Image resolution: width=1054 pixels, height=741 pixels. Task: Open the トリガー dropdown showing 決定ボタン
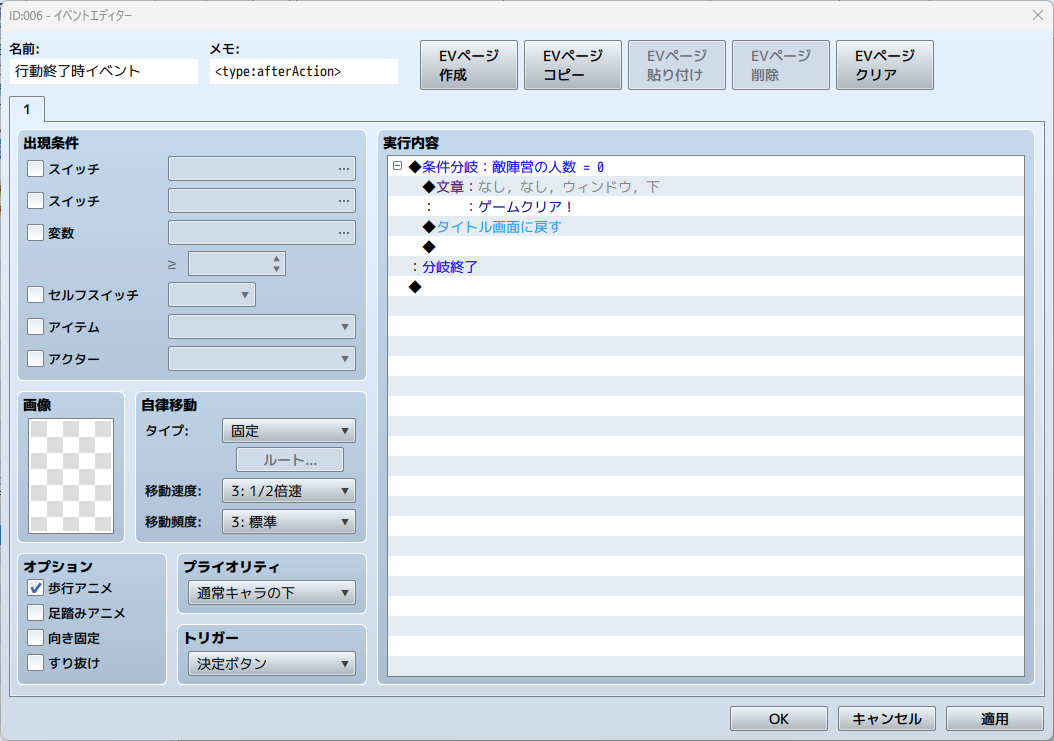[x=271, y=663]
